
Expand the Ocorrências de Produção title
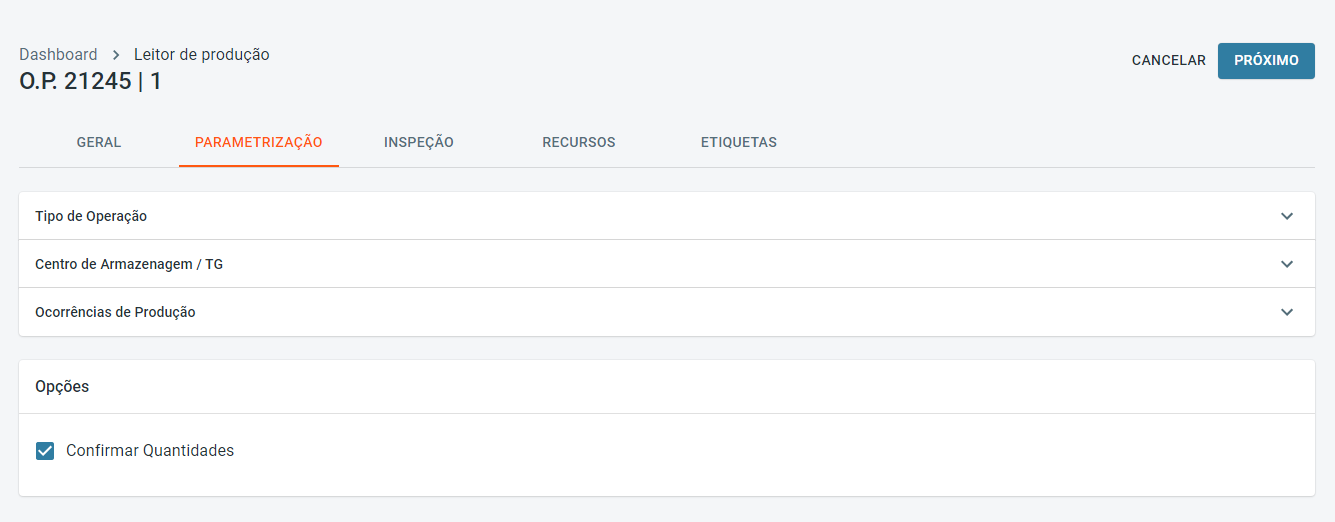115,312
